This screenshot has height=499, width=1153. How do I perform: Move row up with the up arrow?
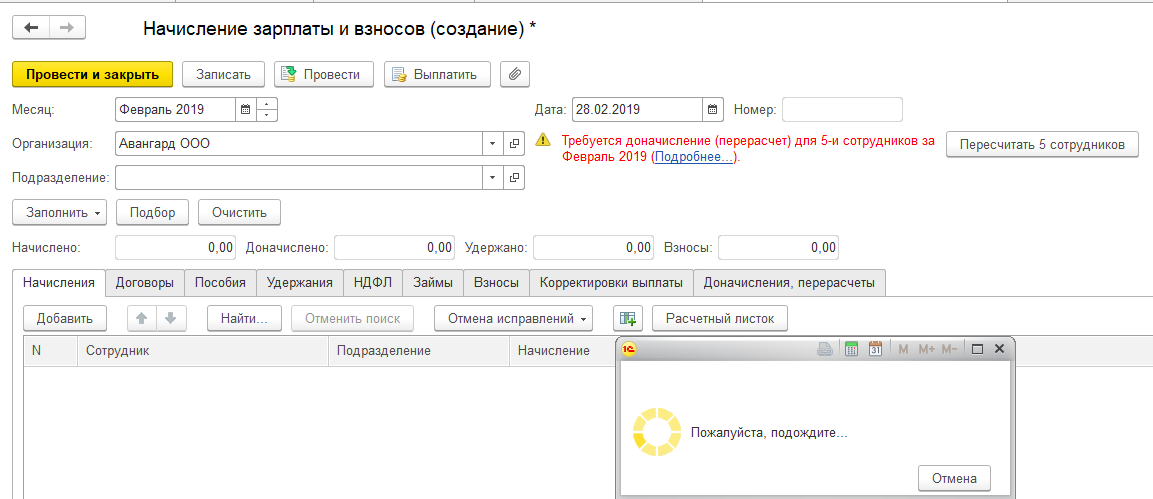tap(143, 319)
